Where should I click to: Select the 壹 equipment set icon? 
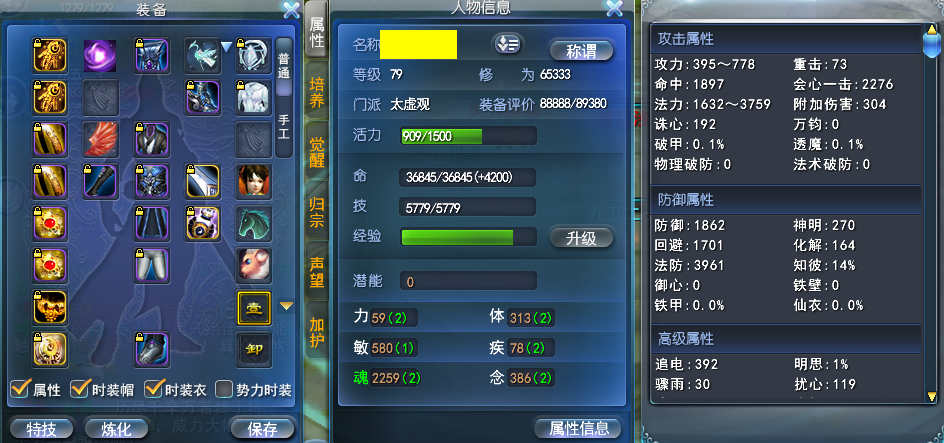[x=253, y=308]
